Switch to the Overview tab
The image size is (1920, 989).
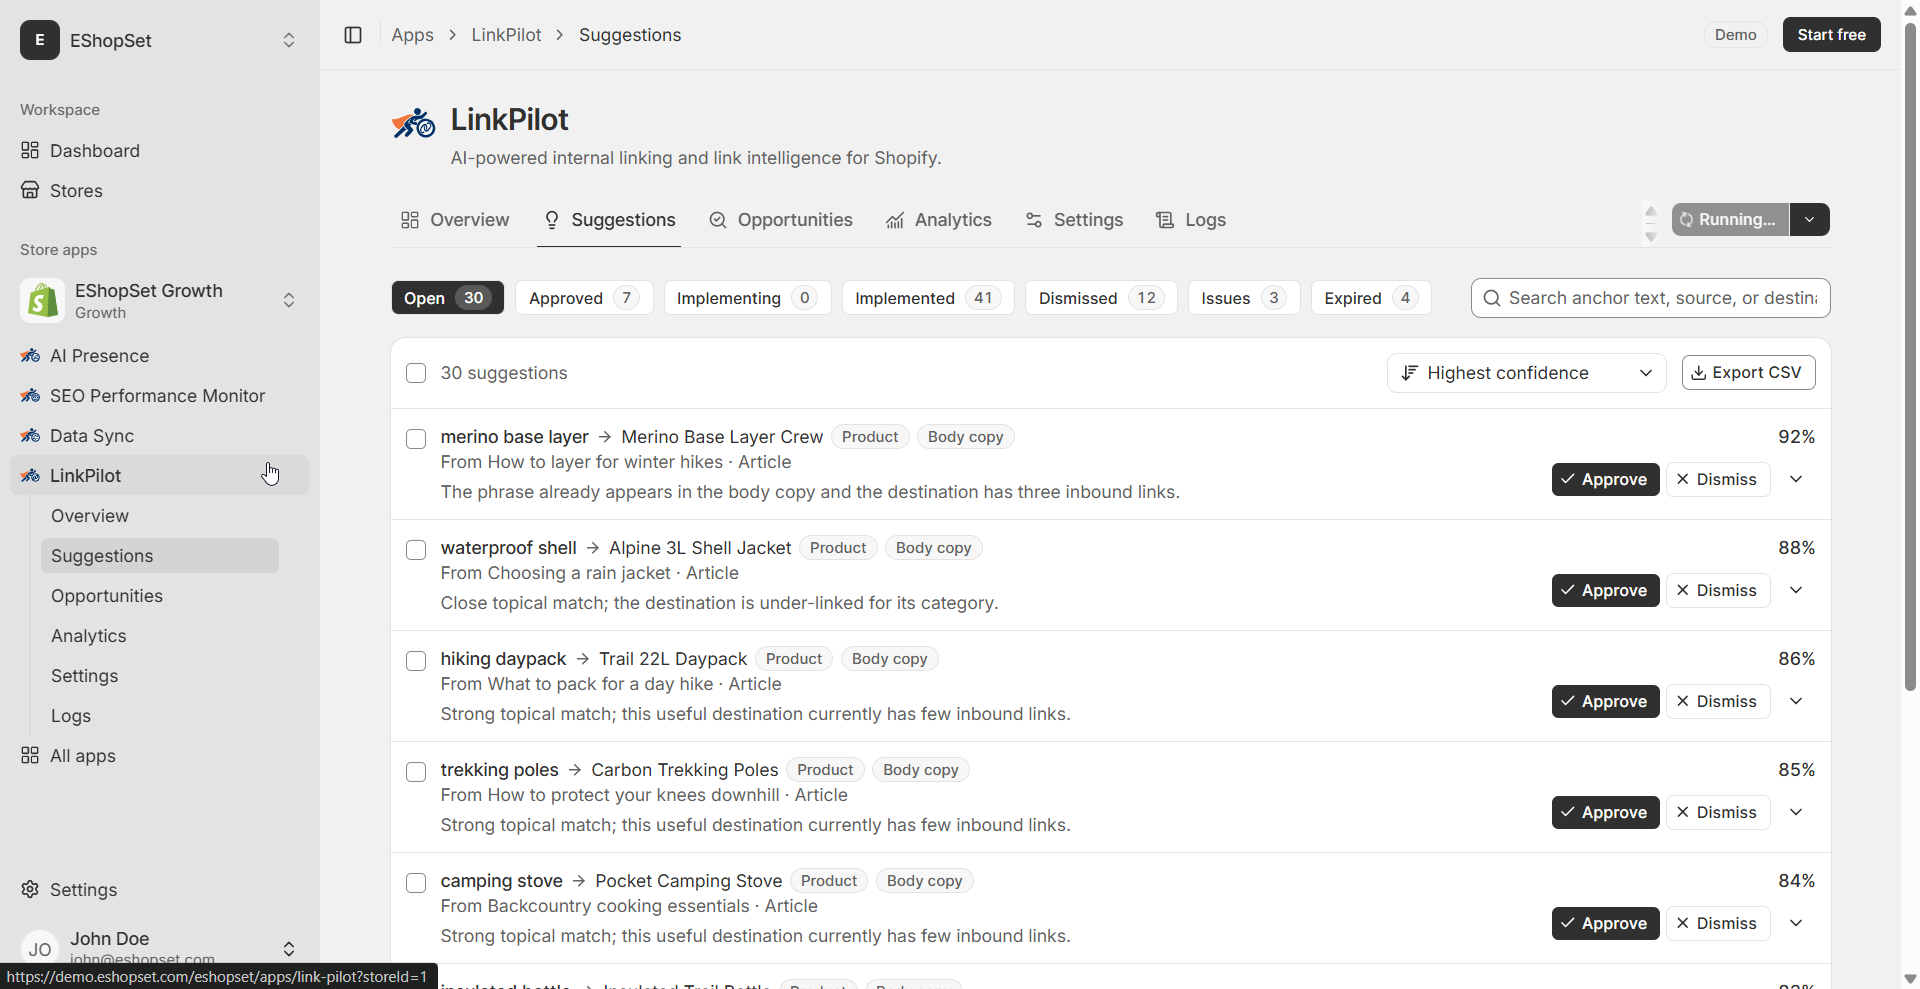(455, 220)
